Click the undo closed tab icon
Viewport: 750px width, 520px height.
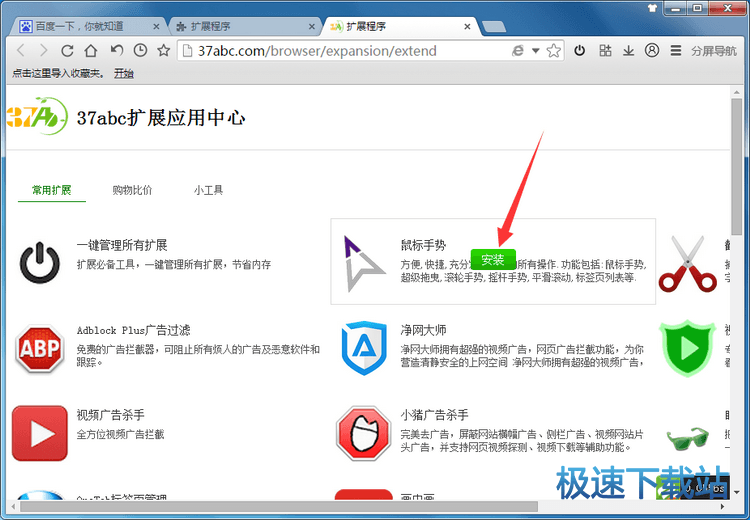click(x=117, y=50)
